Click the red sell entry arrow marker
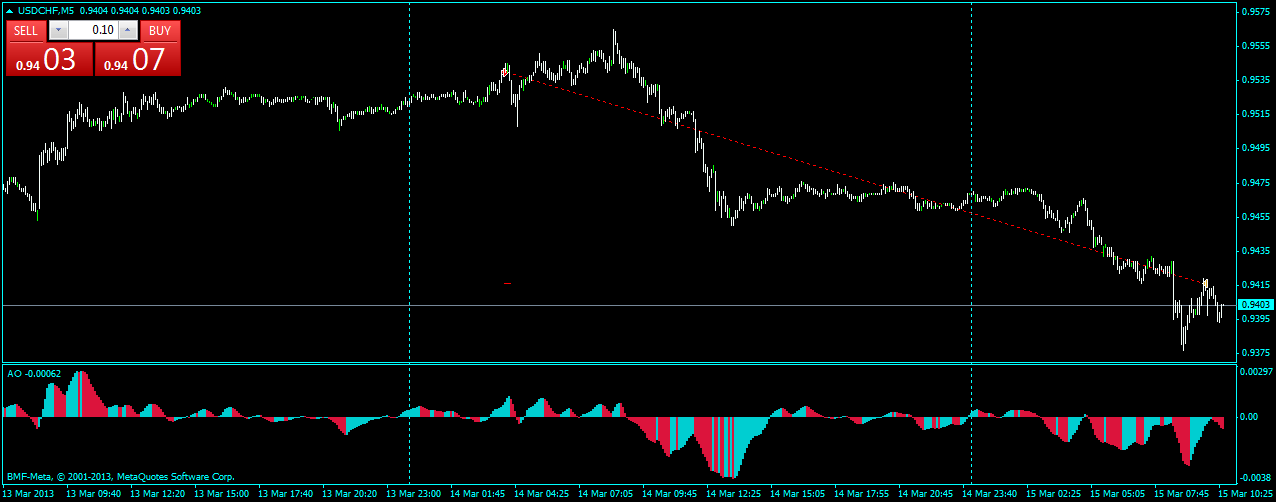This screenshot has height=502, width=1276. 506,72
